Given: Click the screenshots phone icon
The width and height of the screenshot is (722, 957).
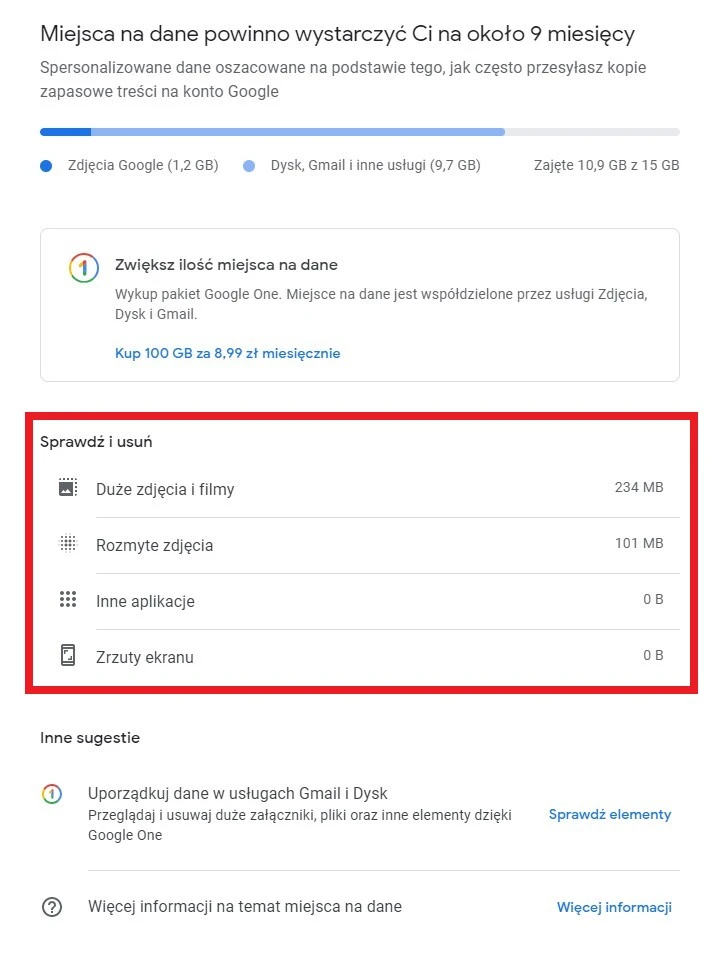Looking at the screenshot, I should pos(68,656).
